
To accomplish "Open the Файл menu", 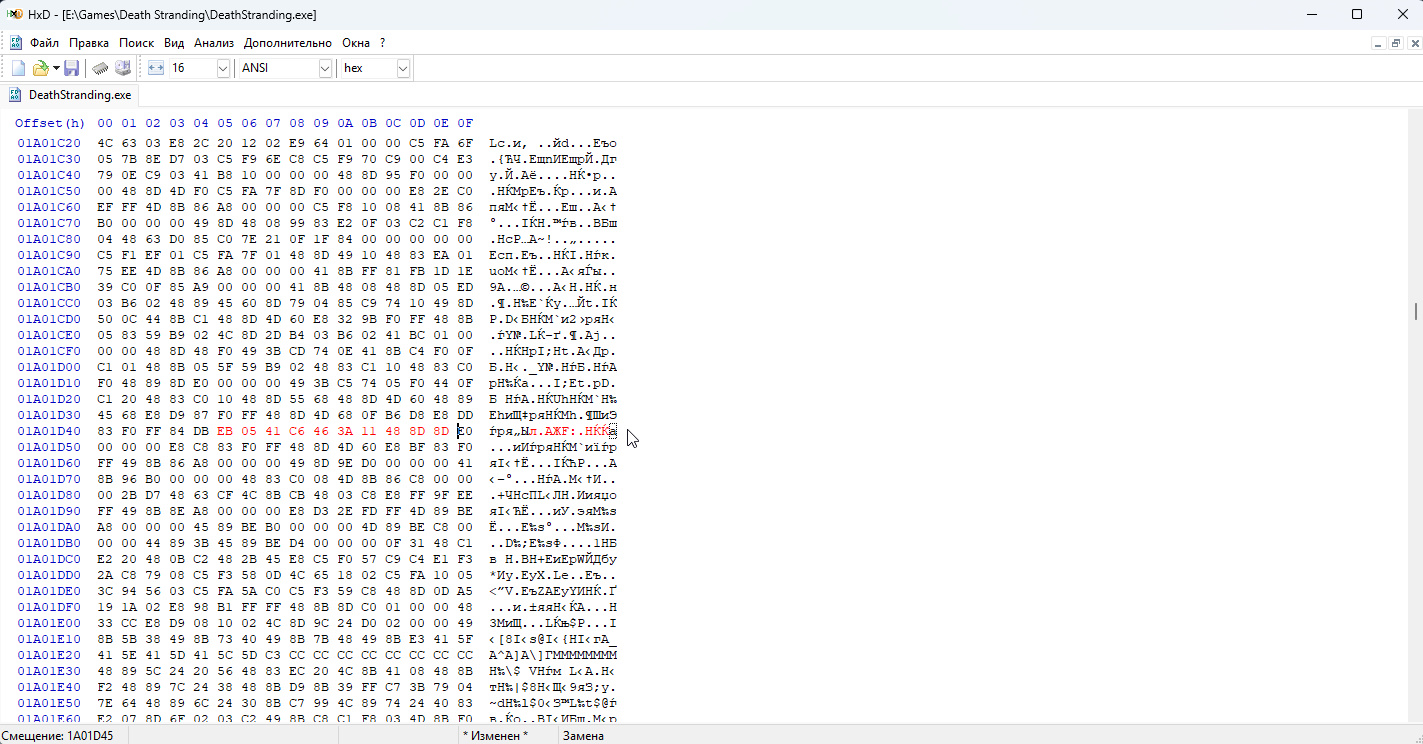I will pyautogui.click(x=44, y=43).
